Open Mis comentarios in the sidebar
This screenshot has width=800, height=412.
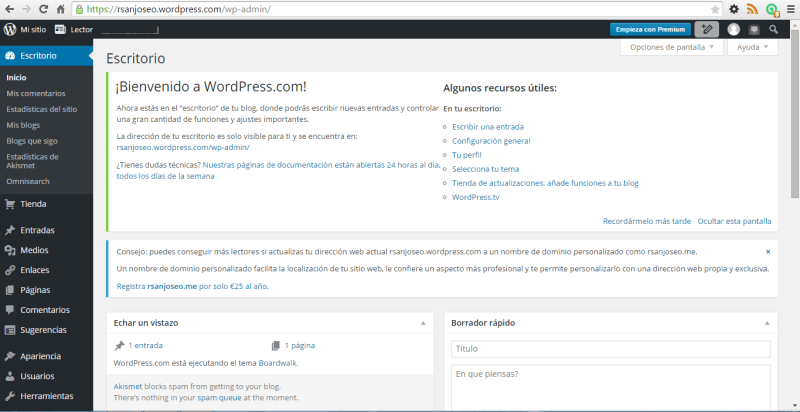pyautogui.click(x=36, y=93)
